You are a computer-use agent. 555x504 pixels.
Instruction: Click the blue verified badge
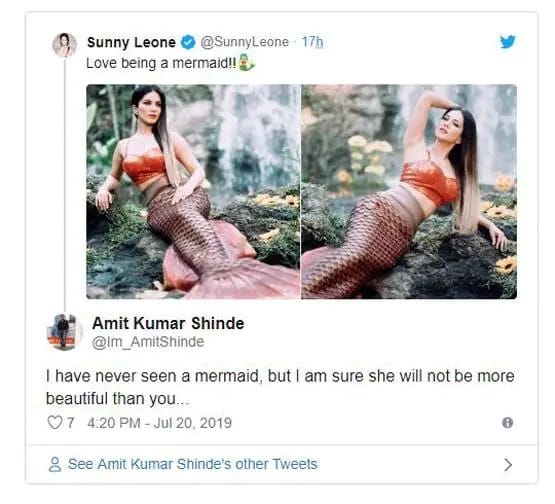tap(188, 42)
